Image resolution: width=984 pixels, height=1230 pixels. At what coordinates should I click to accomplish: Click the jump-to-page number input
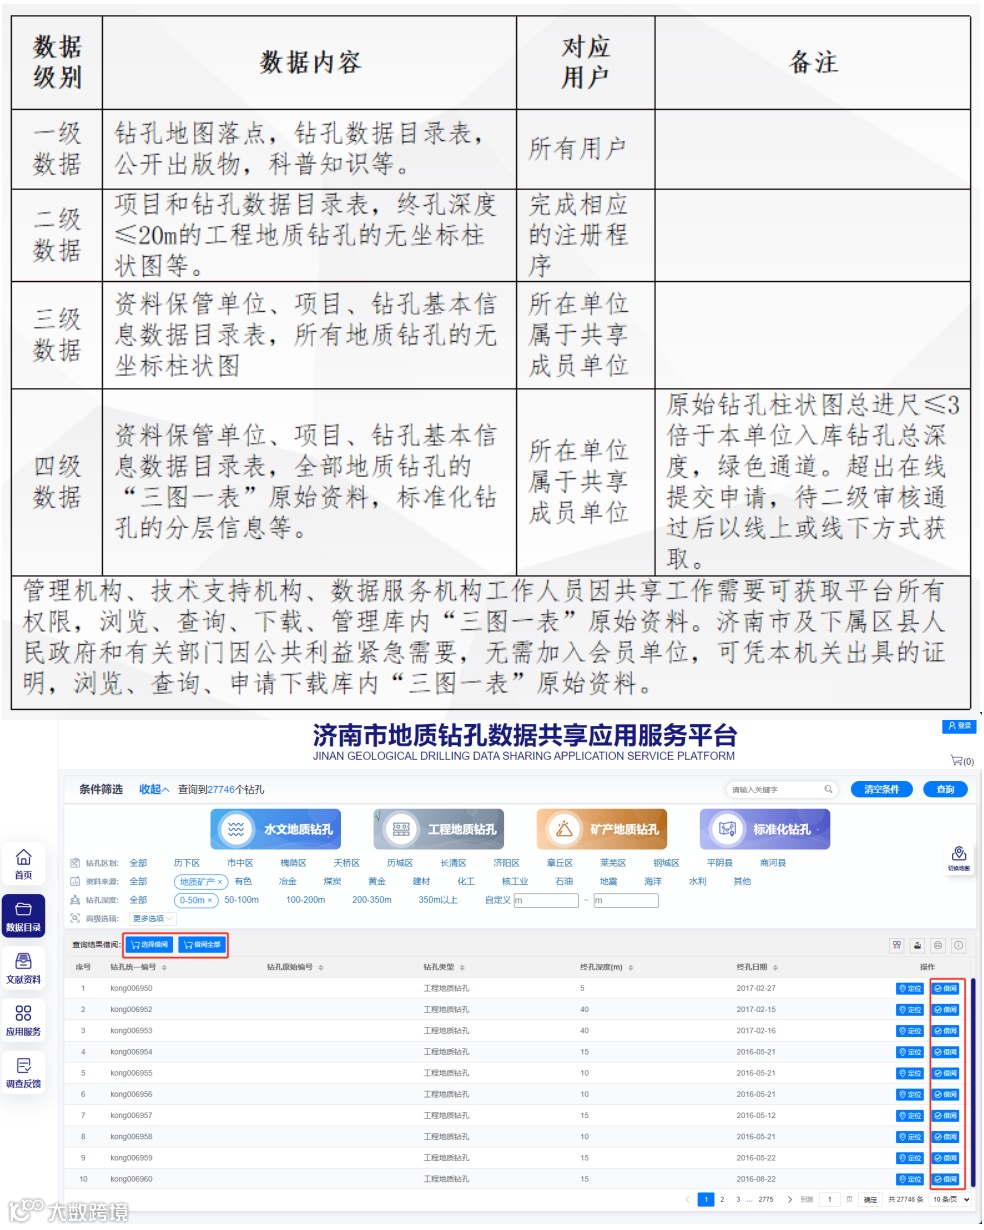point(830,1199)
